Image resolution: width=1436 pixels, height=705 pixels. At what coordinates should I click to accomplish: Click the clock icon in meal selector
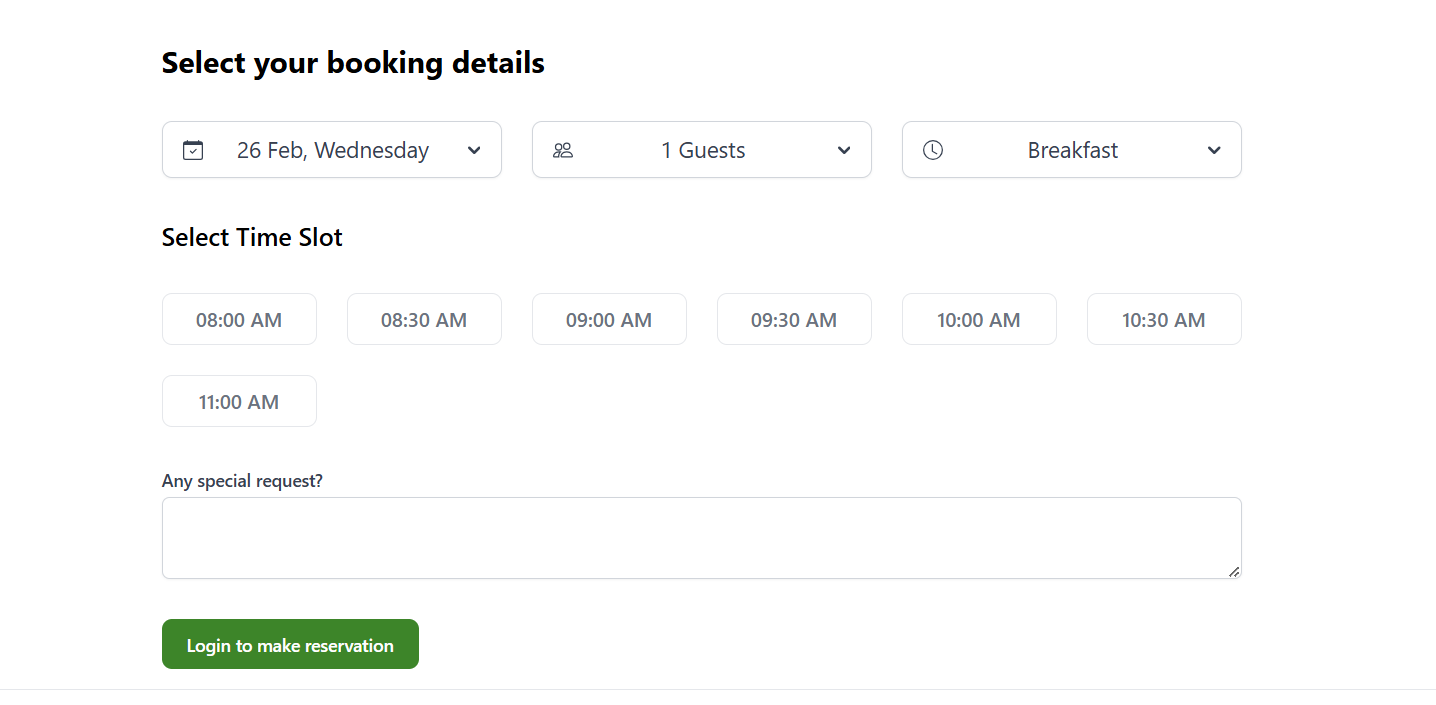(933, 150)
